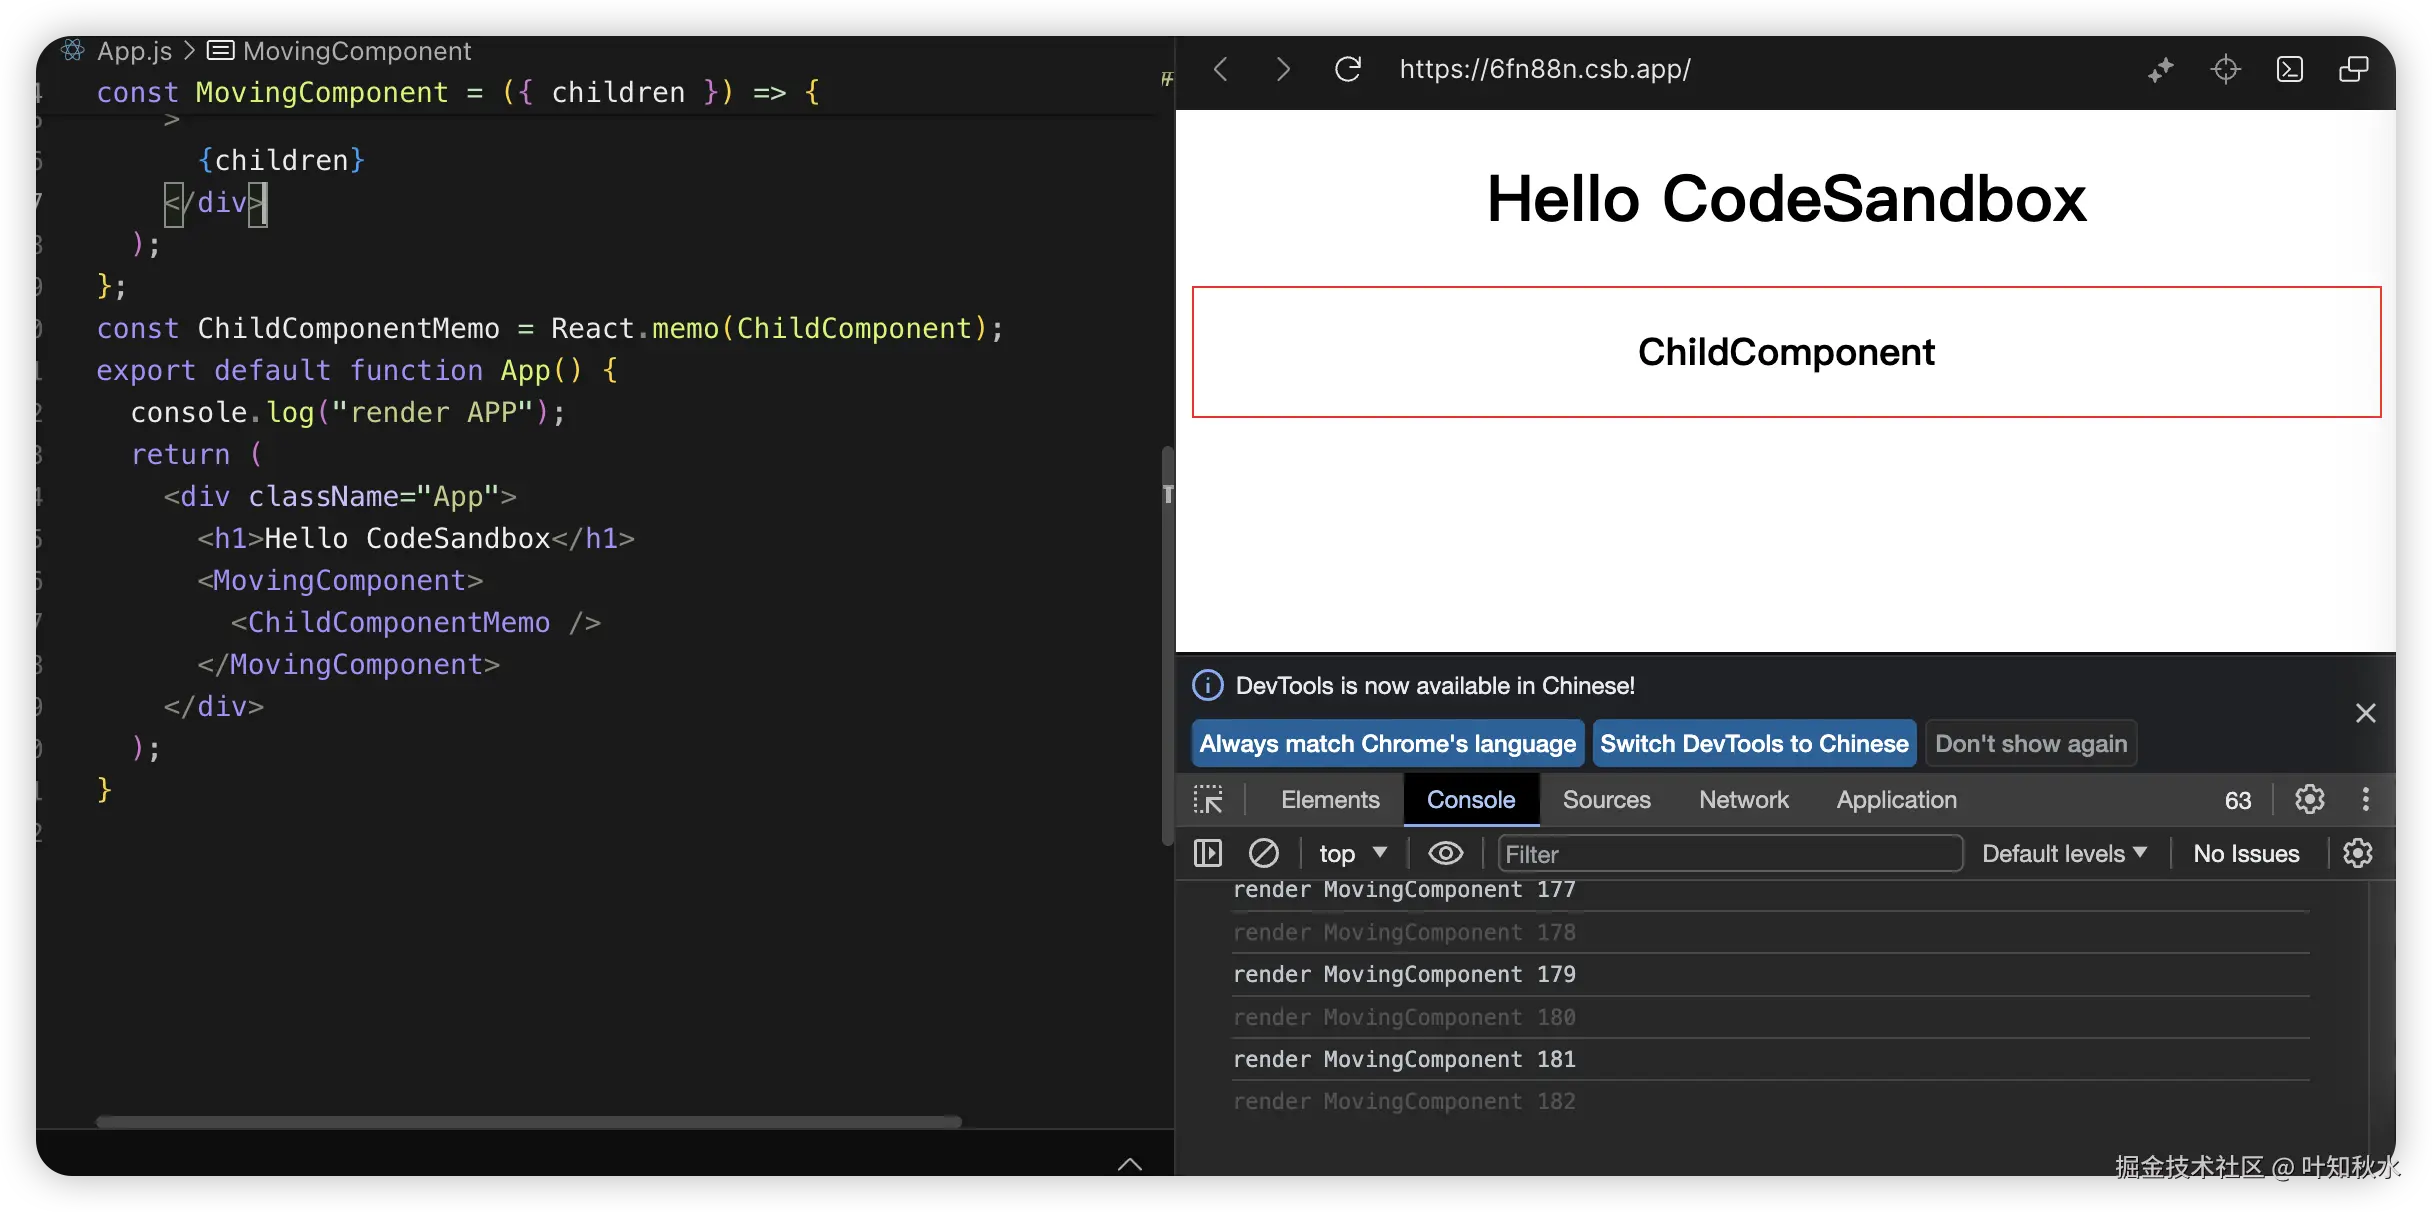The image size is (2432, 1212).
Task: Go forward in the preview browser
Action: tap(1283, 69)
